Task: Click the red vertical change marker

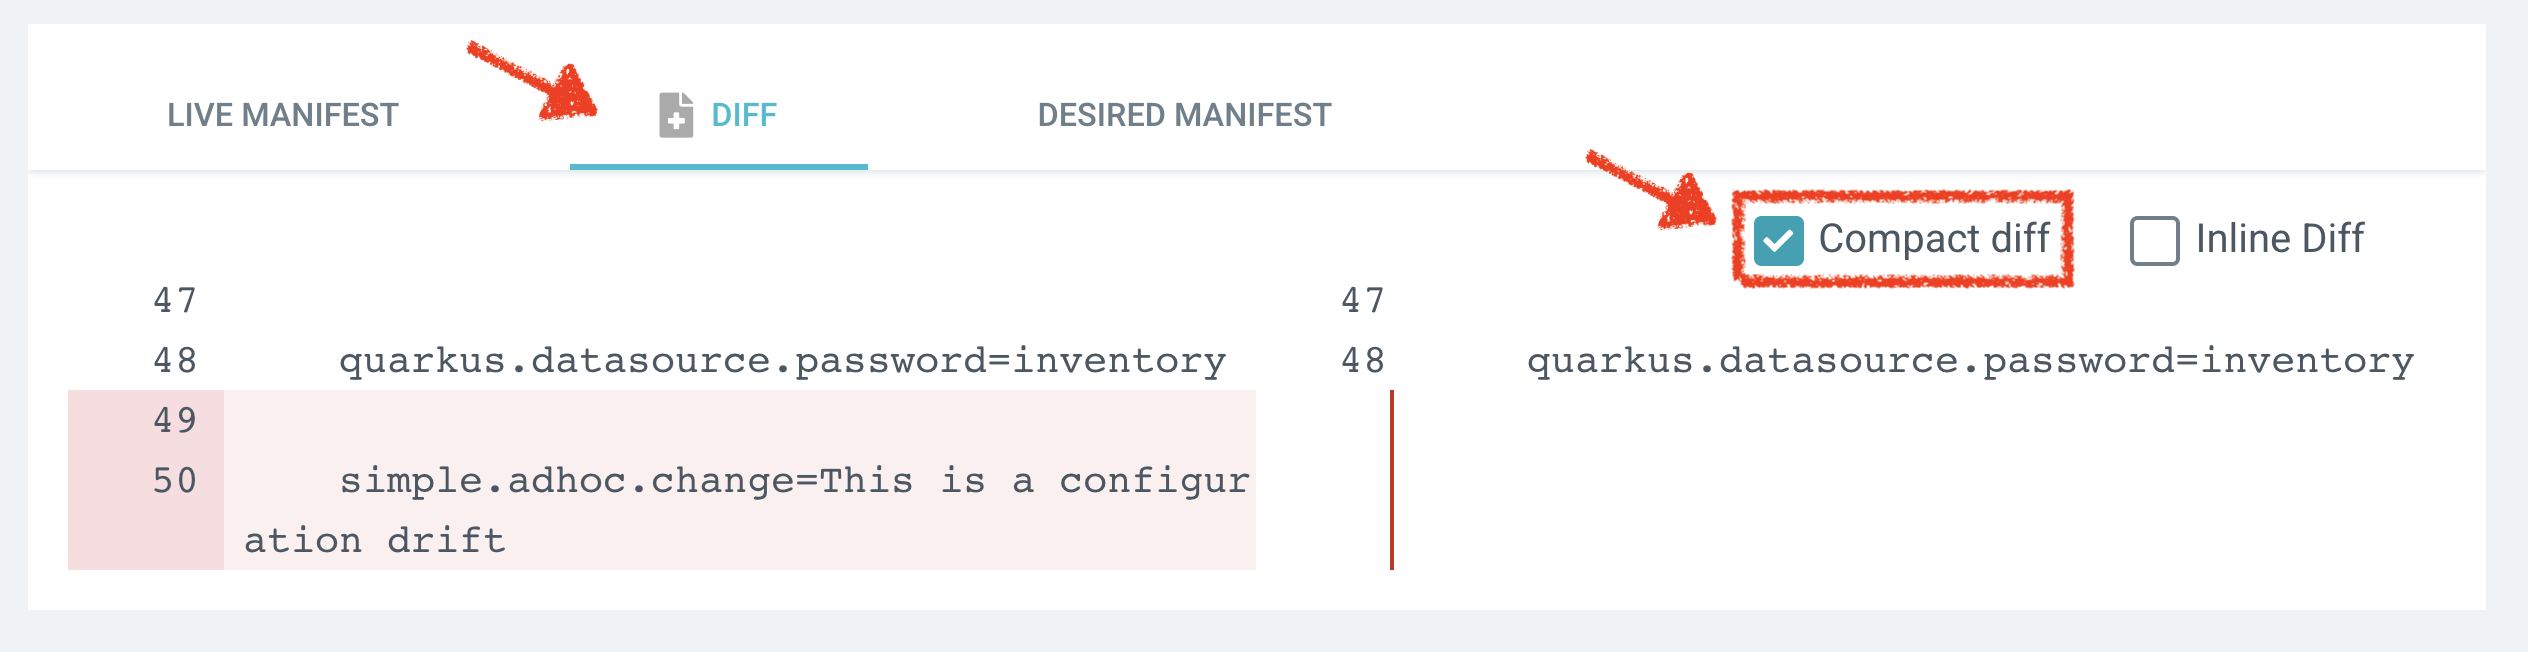Action: 1391,480
